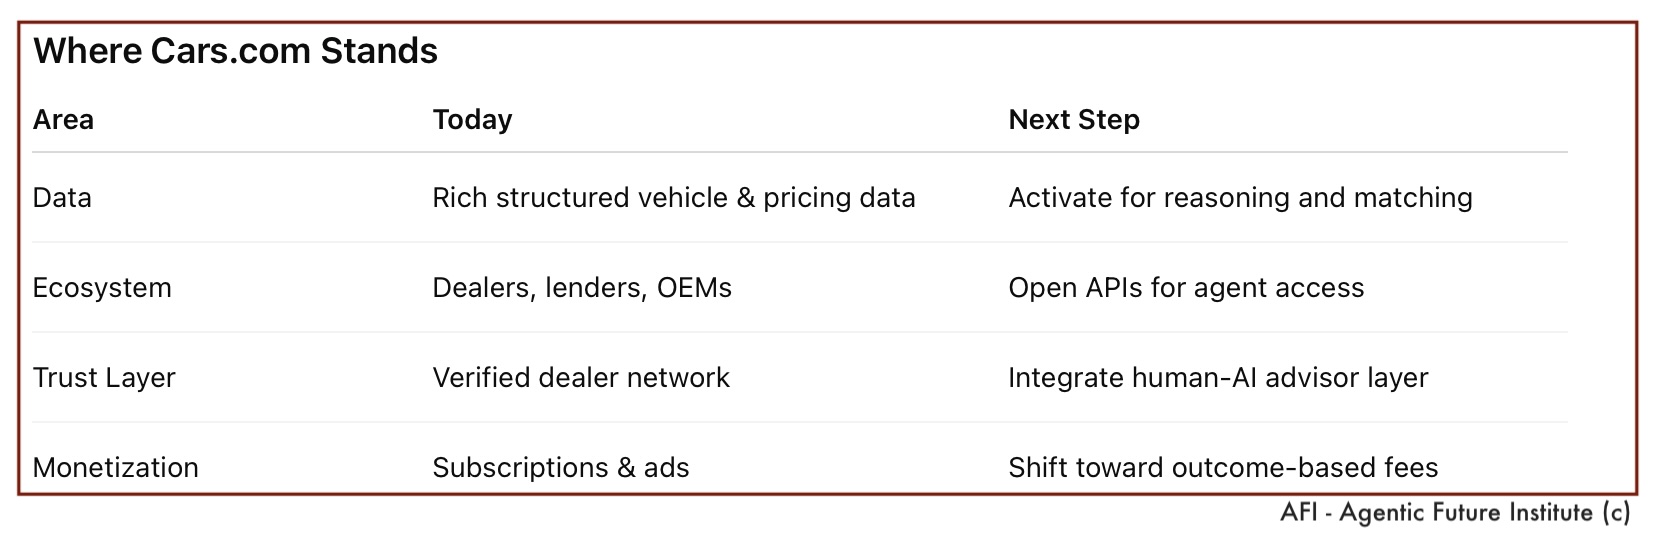Select the 'Ecosystem' row label
The width and height of the screenshot is (1661, 539).
102,288
